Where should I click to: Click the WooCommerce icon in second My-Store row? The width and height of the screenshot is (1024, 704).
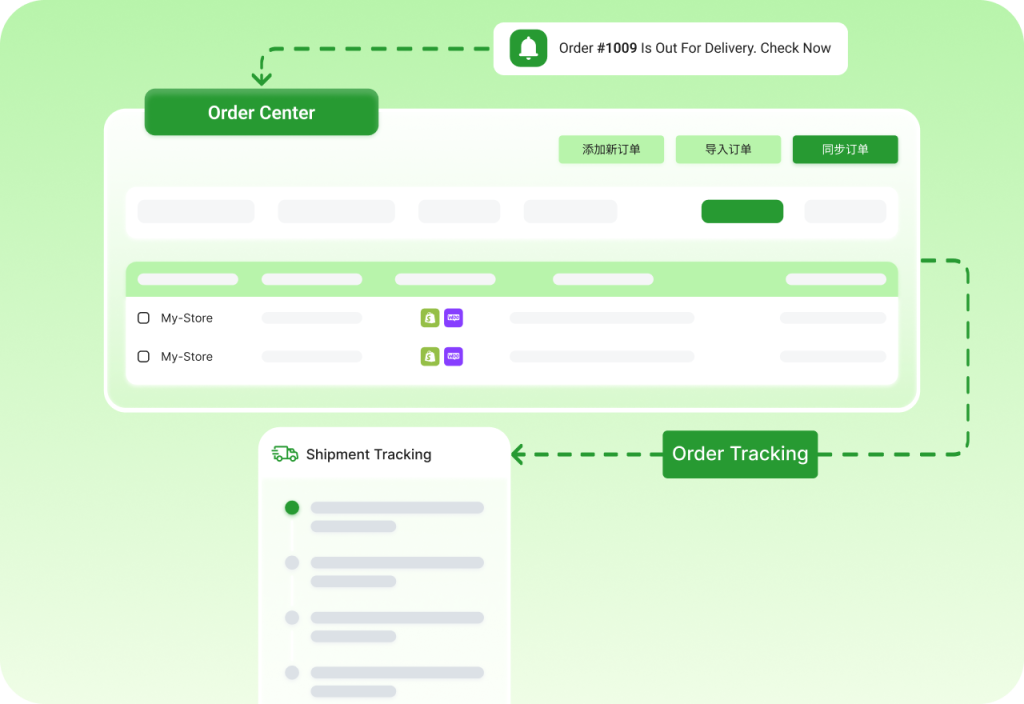click(x=453, y=356)
